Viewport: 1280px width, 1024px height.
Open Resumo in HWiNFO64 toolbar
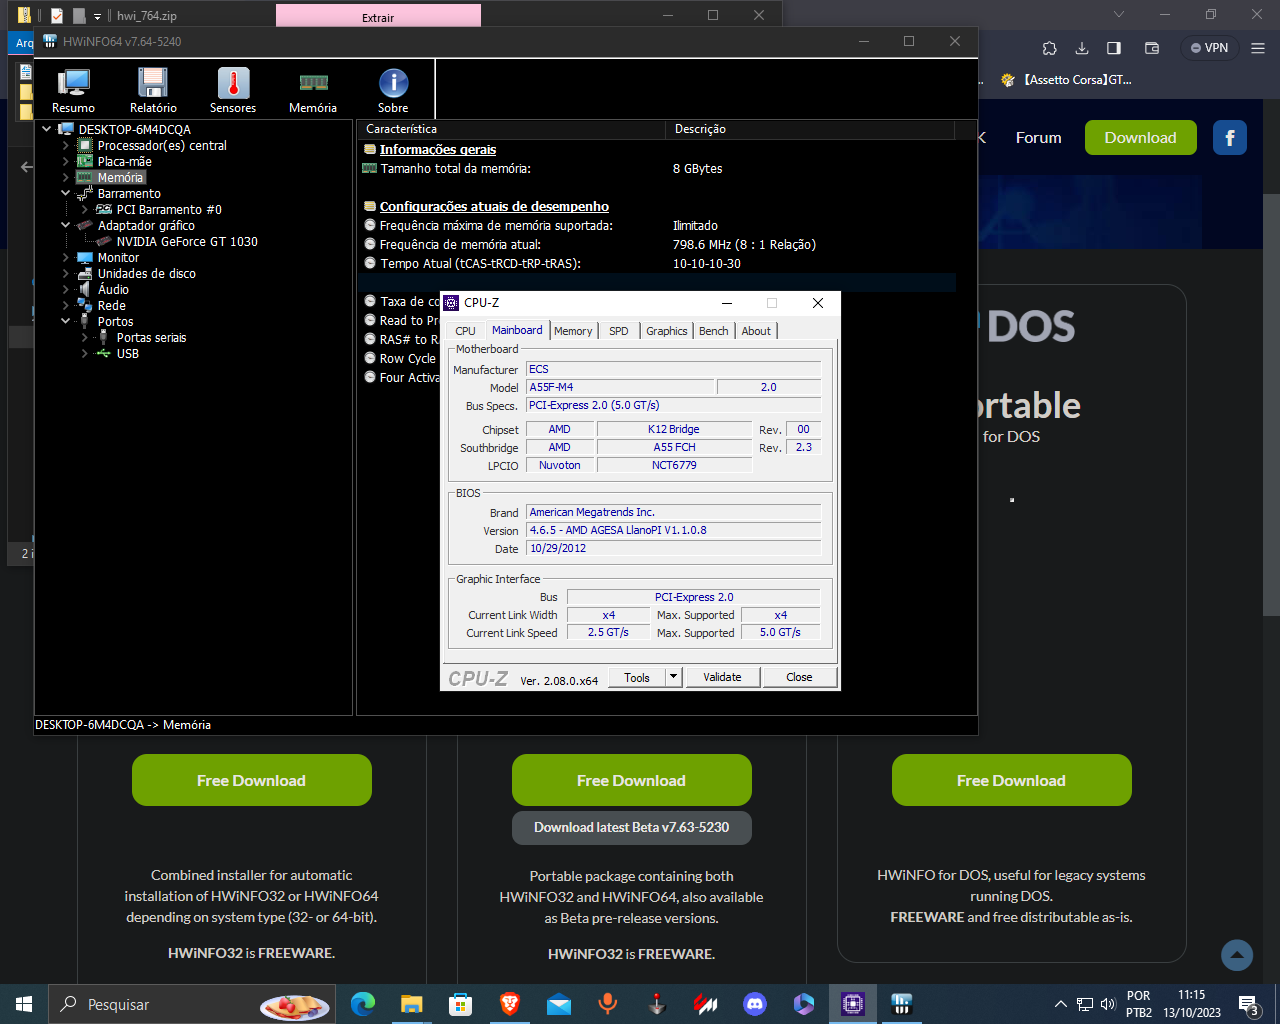pyautogui.click(x=73, y=90)
